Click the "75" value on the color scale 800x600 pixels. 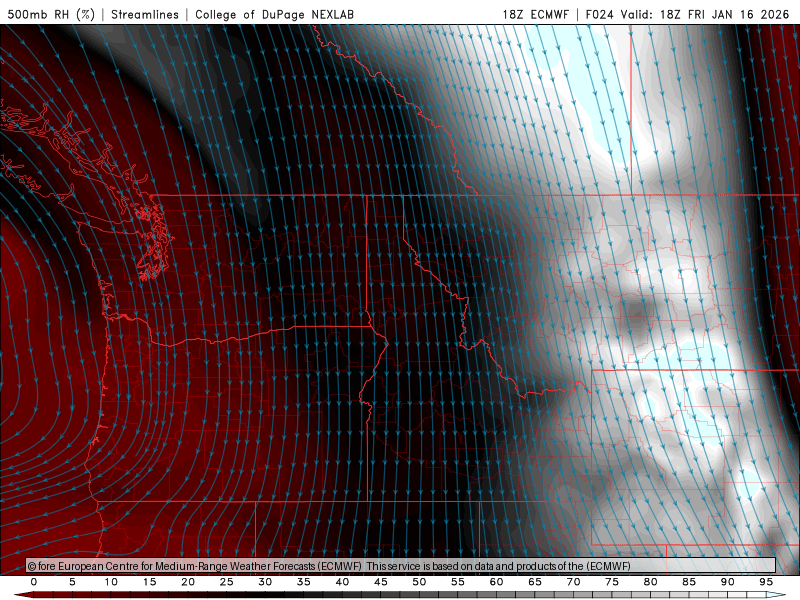tap(612, 582)
